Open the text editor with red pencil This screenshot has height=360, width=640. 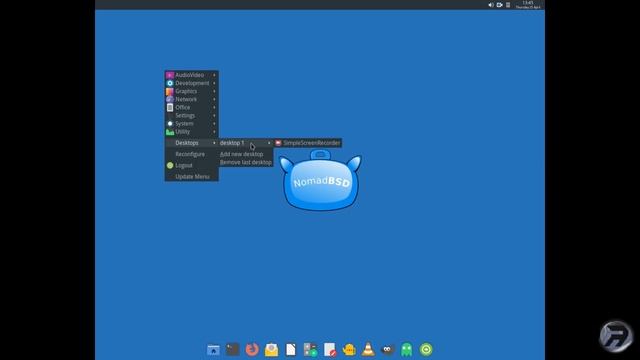tap(330, 349)
